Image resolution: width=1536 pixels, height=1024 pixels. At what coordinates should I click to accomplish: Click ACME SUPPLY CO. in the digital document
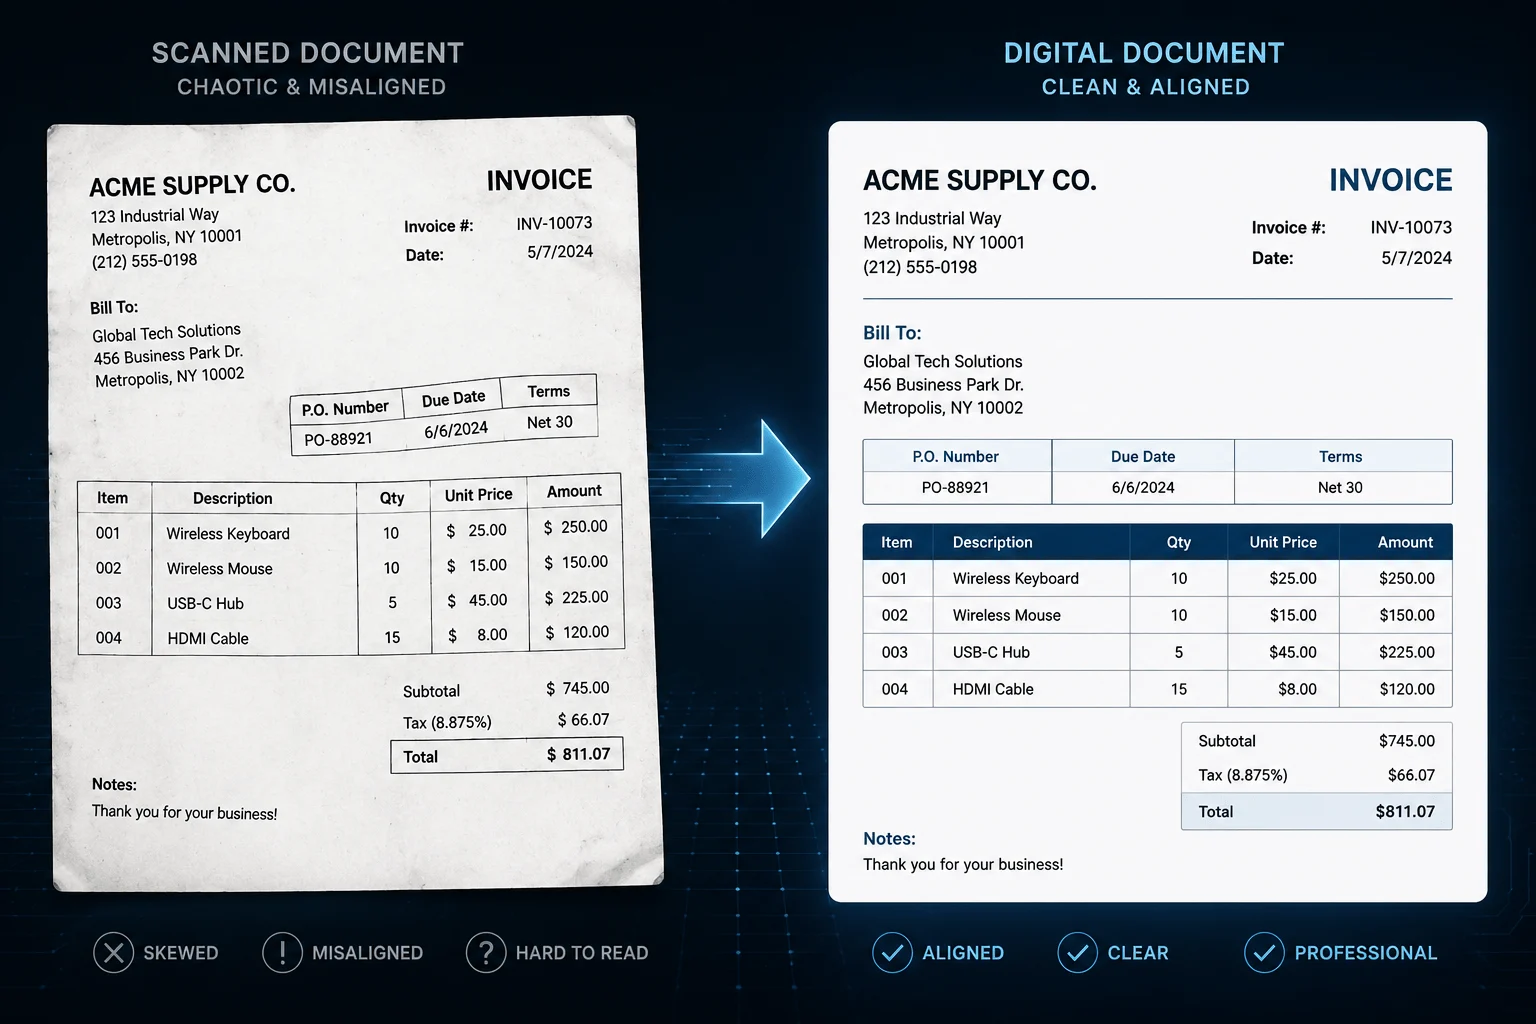(980, 180)
